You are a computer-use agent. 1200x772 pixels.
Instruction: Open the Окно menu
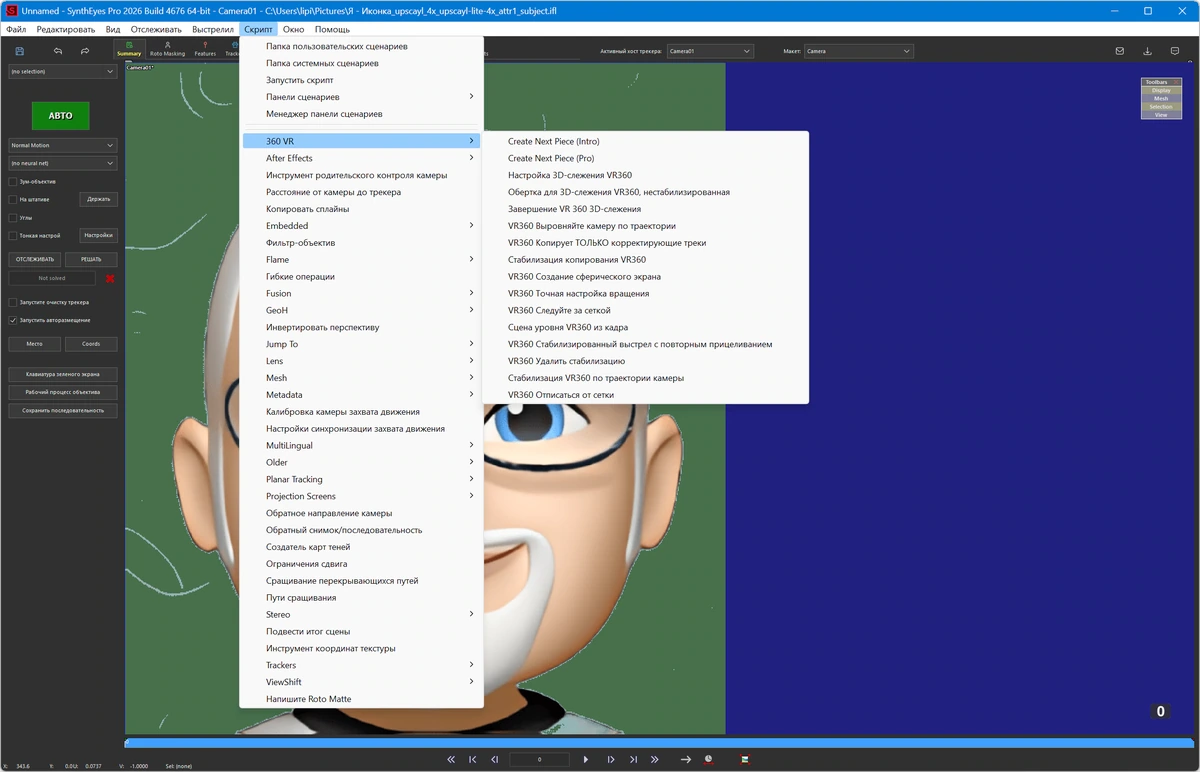(x=293, y=29)
